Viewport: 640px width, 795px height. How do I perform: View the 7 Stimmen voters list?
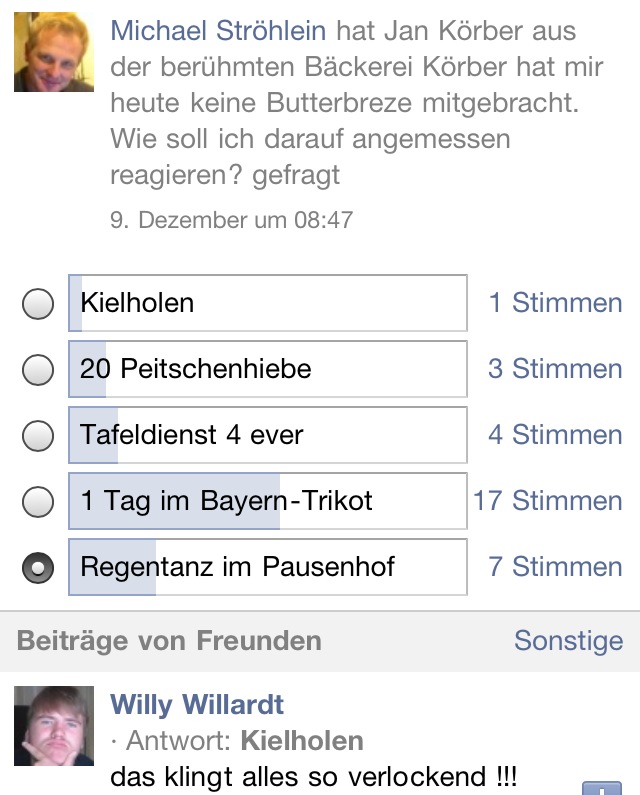point(555,567)
